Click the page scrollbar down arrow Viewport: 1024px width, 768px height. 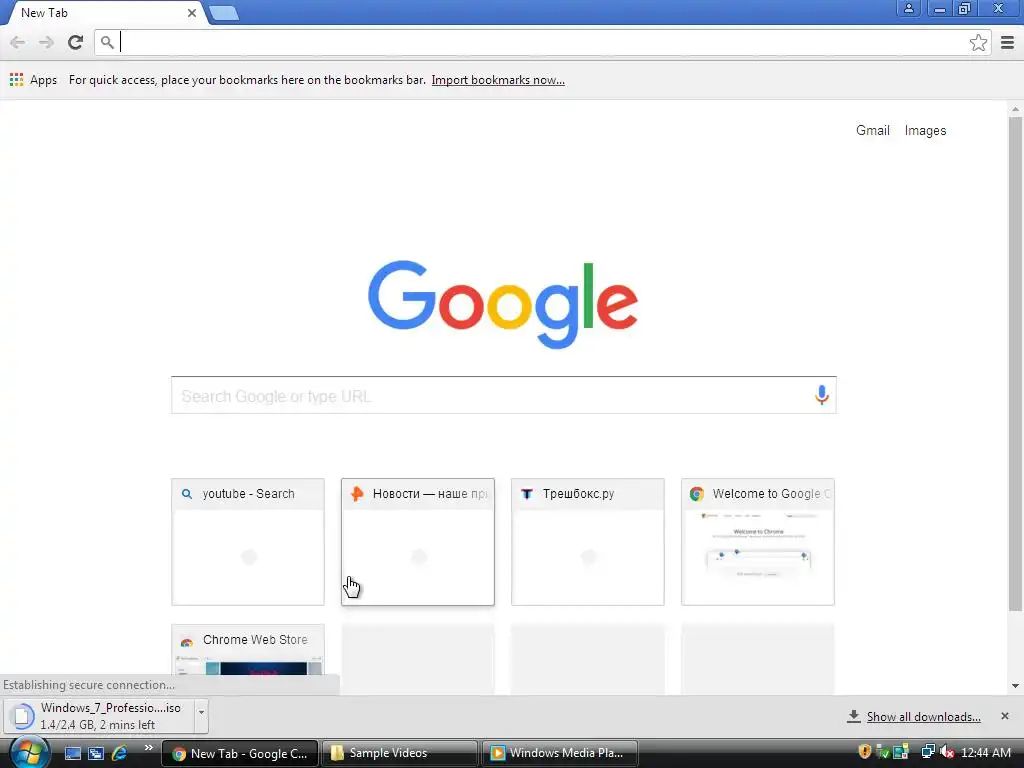click(x=1015, y=686)
